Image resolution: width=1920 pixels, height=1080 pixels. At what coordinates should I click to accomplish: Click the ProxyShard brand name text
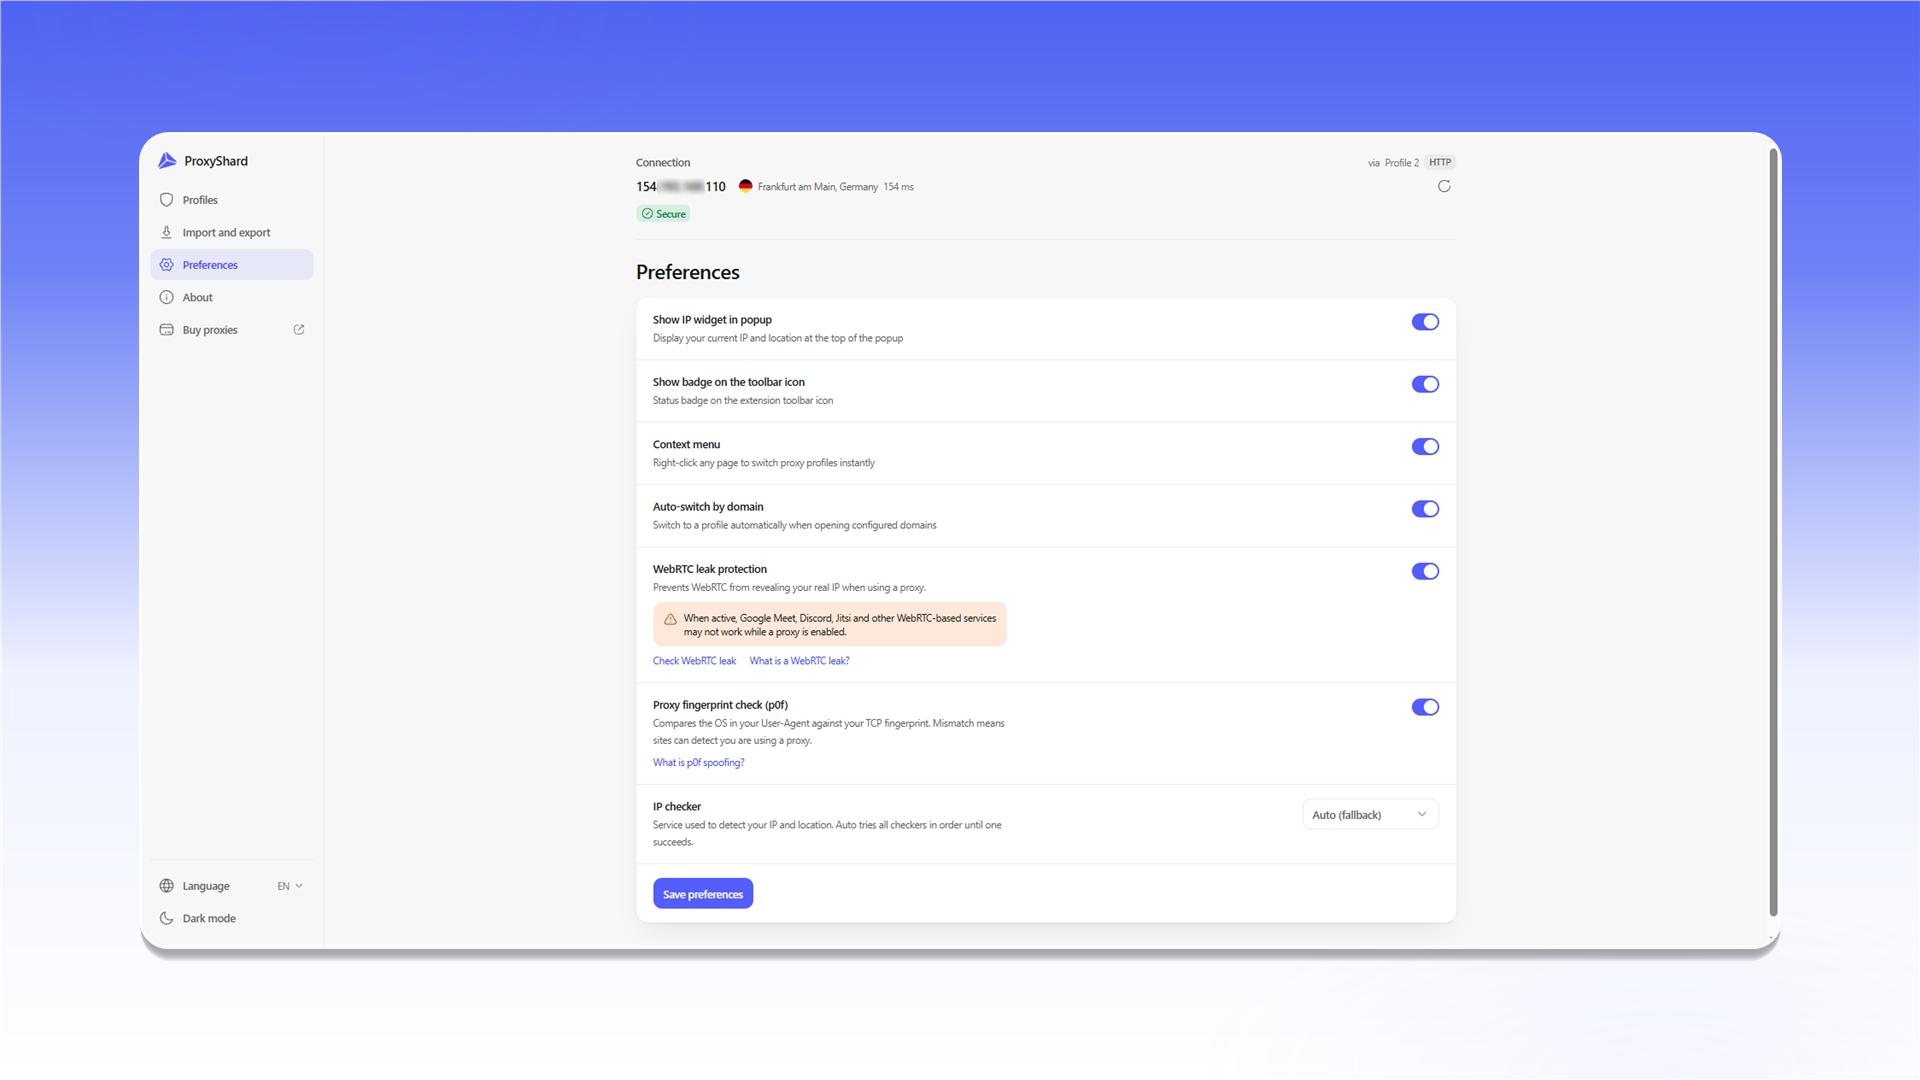coord(216,161)
